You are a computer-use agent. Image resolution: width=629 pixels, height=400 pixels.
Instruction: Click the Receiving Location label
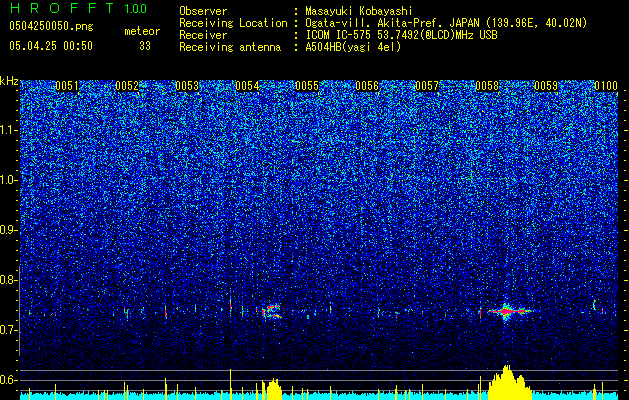coord(233,23)
